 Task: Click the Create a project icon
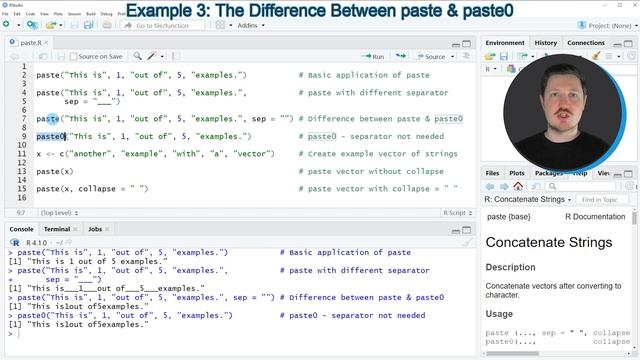tap(32, 25)
